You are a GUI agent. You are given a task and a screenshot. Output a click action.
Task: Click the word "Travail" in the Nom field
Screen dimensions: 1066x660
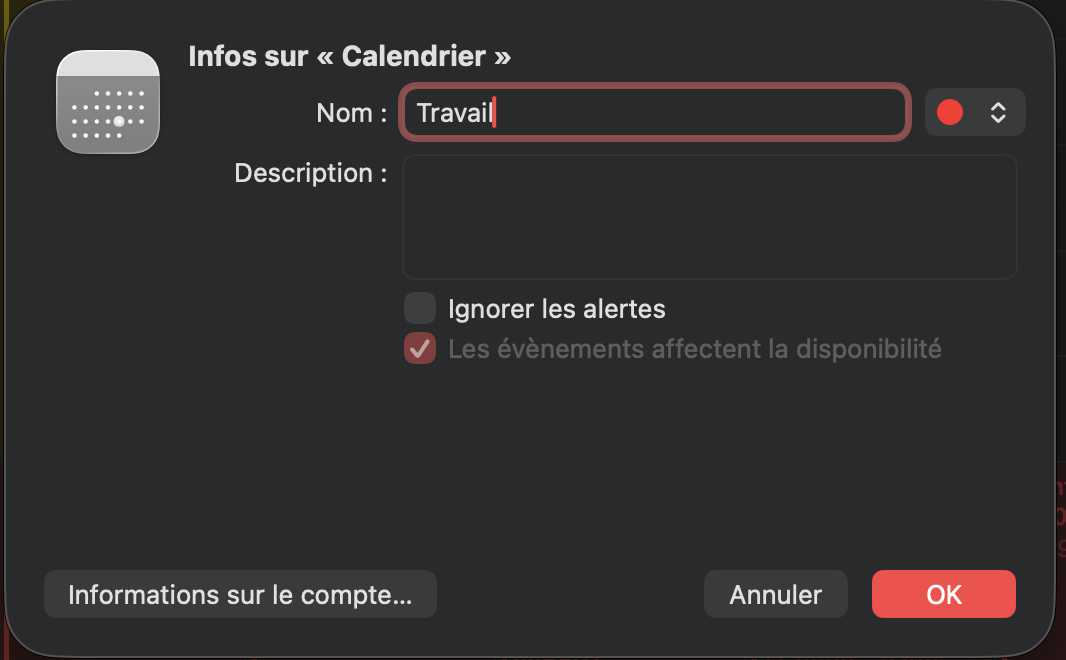[x=454, y=113]
